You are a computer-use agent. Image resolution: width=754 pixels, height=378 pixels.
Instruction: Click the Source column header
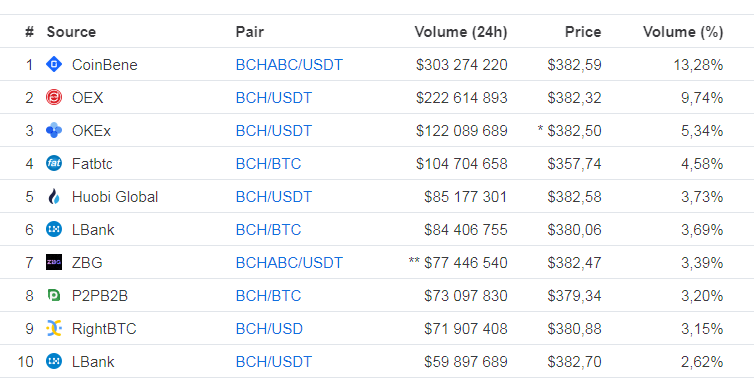[71, 32]
